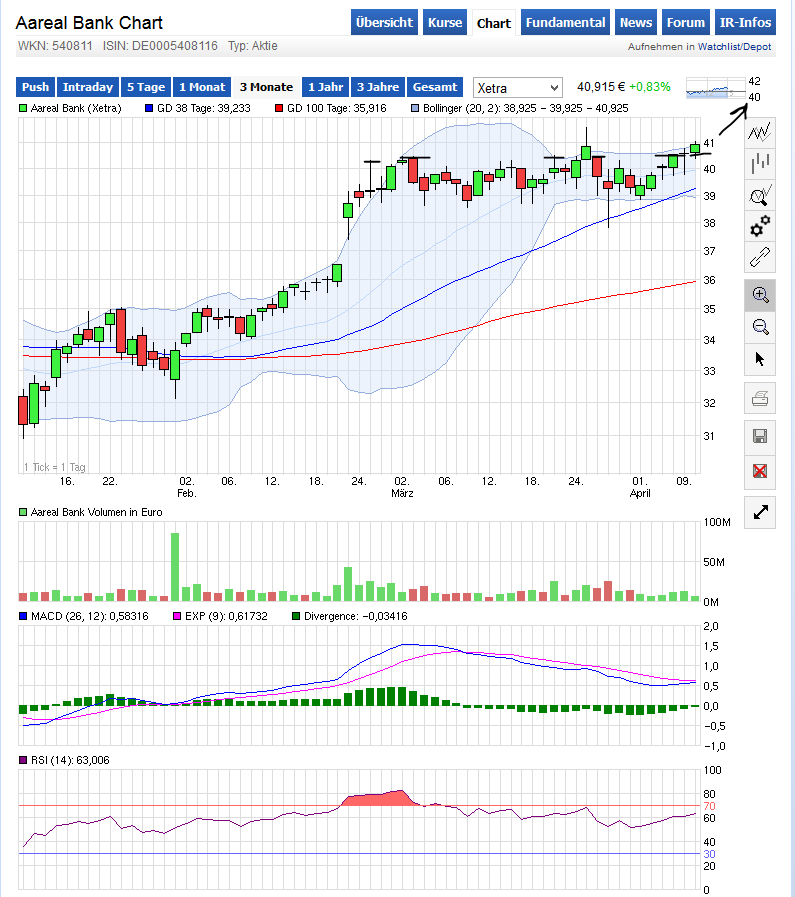Click the +0,83% change value
Screen dimensions: 795x897
point(650,87)
